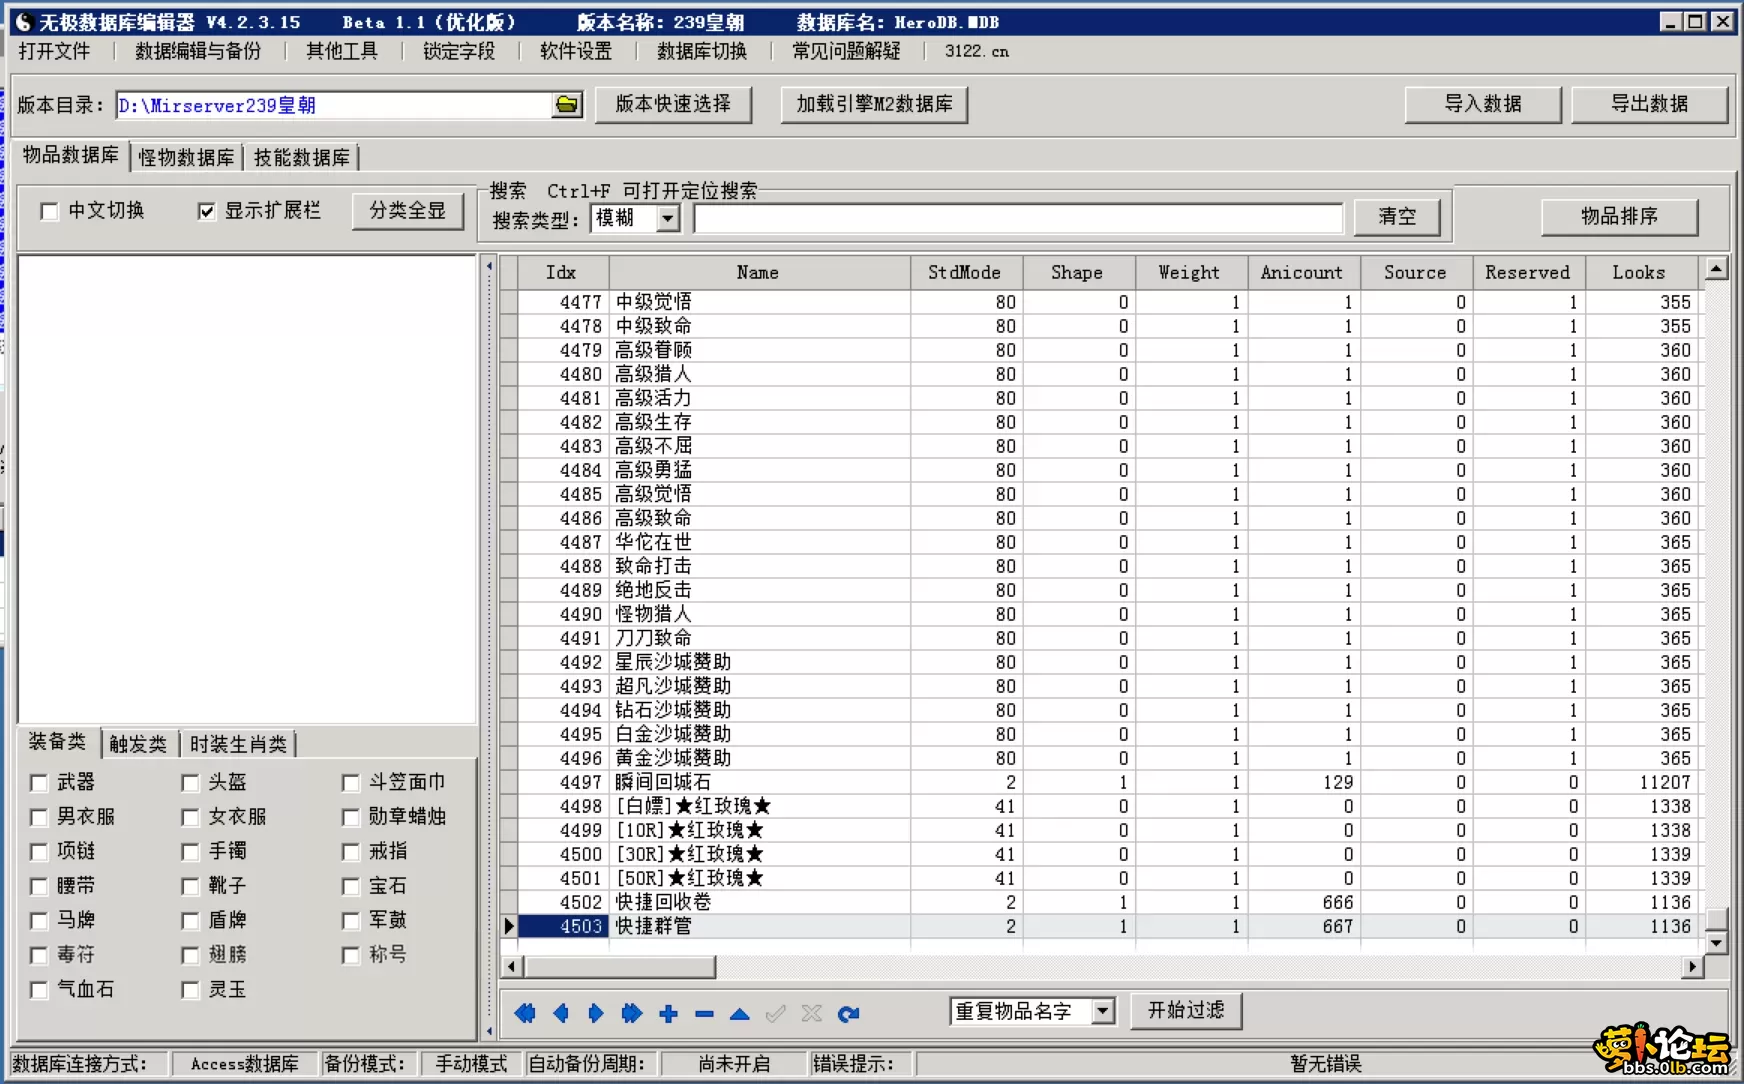Click the 版本目录 path input field
Screen dimensions: 1744x1084
[334, 105]
